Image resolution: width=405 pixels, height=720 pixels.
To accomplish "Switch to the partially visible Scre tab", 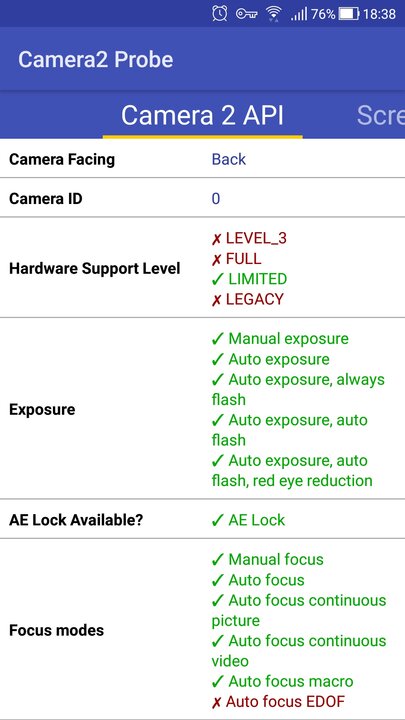I will pyautogui.click(x=380, y=115).
